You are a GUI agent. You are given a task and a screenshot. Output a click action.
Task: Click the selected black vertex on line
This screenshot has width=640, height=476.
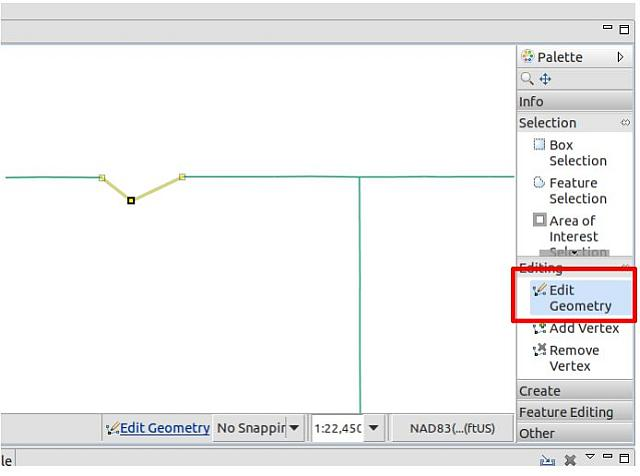(x=131, y=200)
